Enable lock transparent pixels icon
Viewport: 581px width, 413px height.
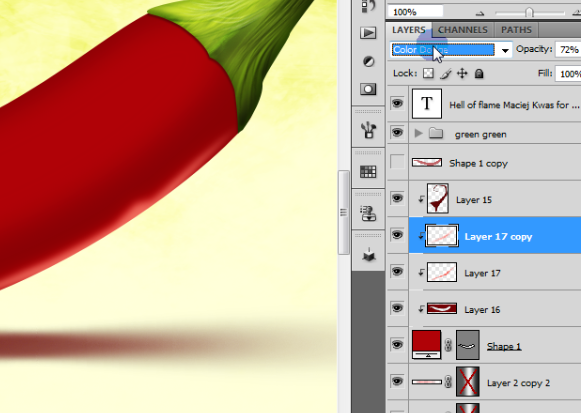pos(428,73)
